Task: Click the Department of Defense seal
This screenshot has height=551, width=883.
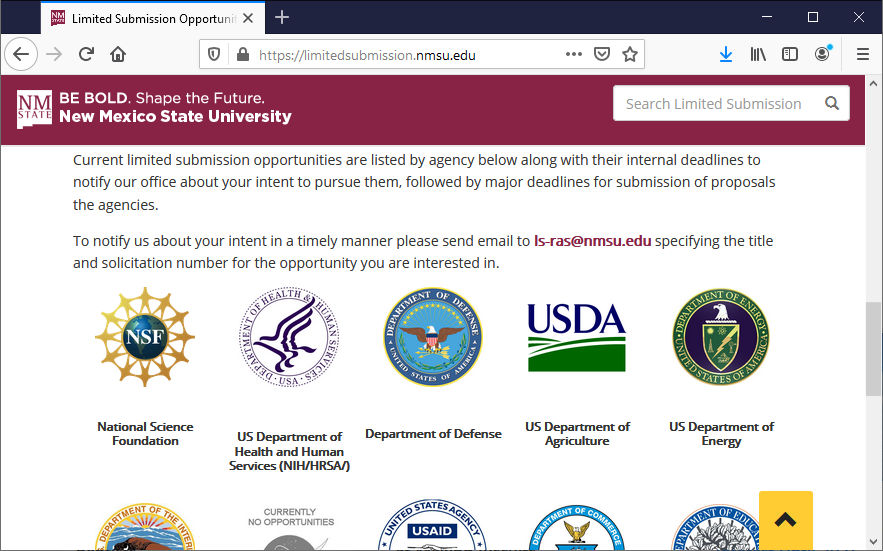Action: 433,337
